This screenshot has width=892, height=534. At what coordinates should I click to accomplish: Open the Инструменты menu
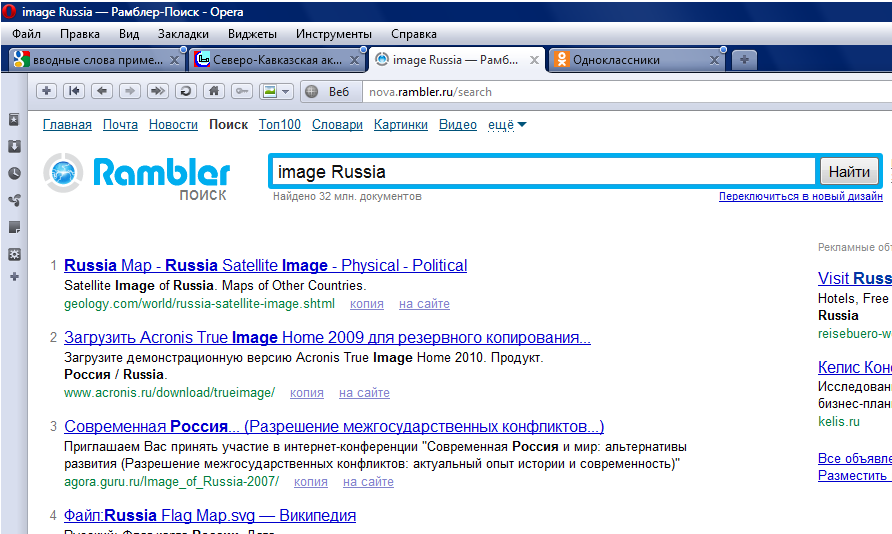(x=334, y=34)
